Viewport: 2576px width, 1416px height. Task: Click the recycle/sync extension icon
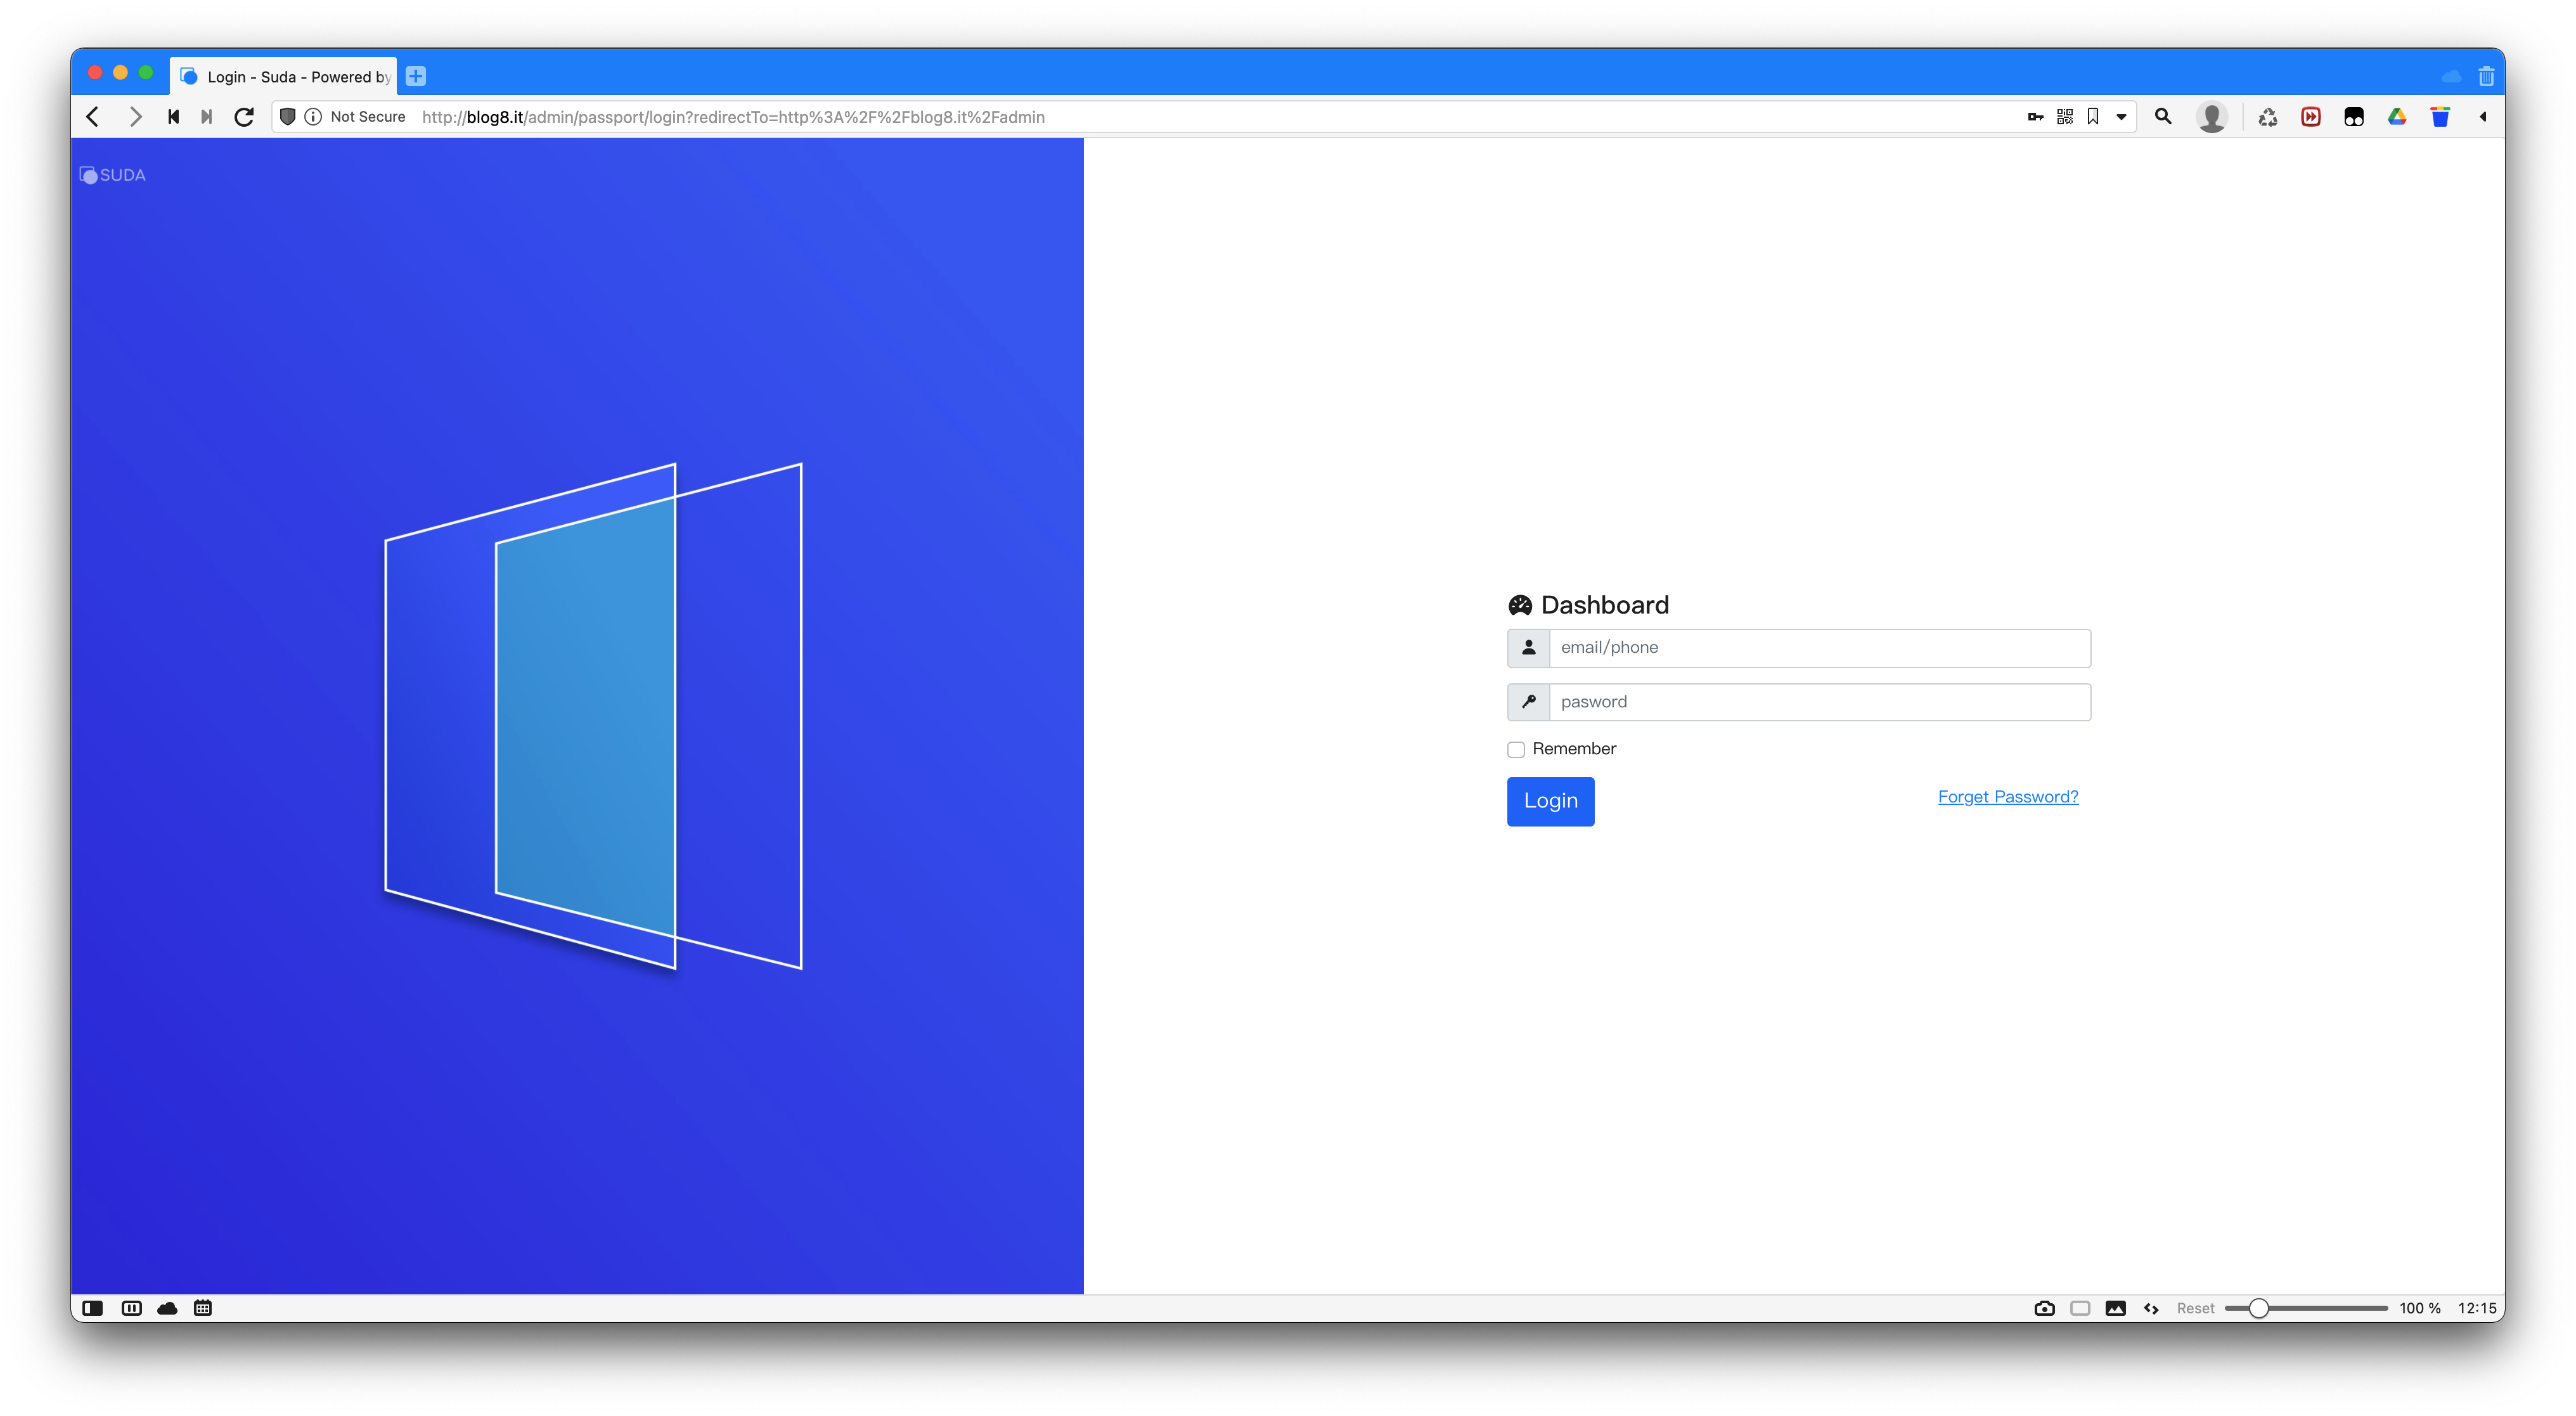click(x=2268, y=117)
